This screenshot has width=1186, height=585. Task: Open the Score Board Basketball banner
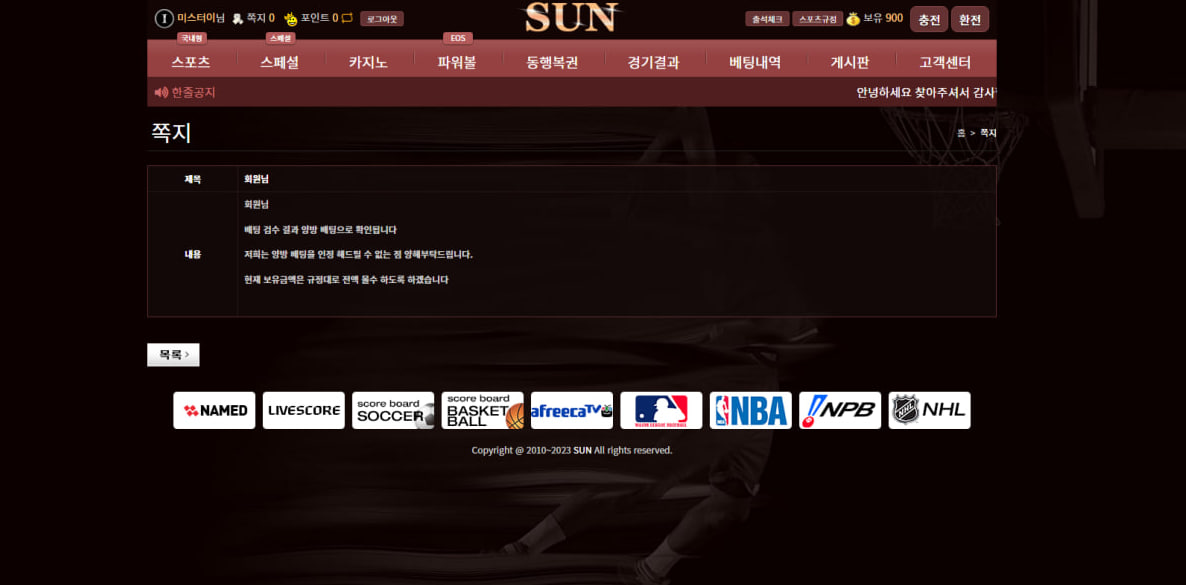pyautogui.click(x=482, y=410)
